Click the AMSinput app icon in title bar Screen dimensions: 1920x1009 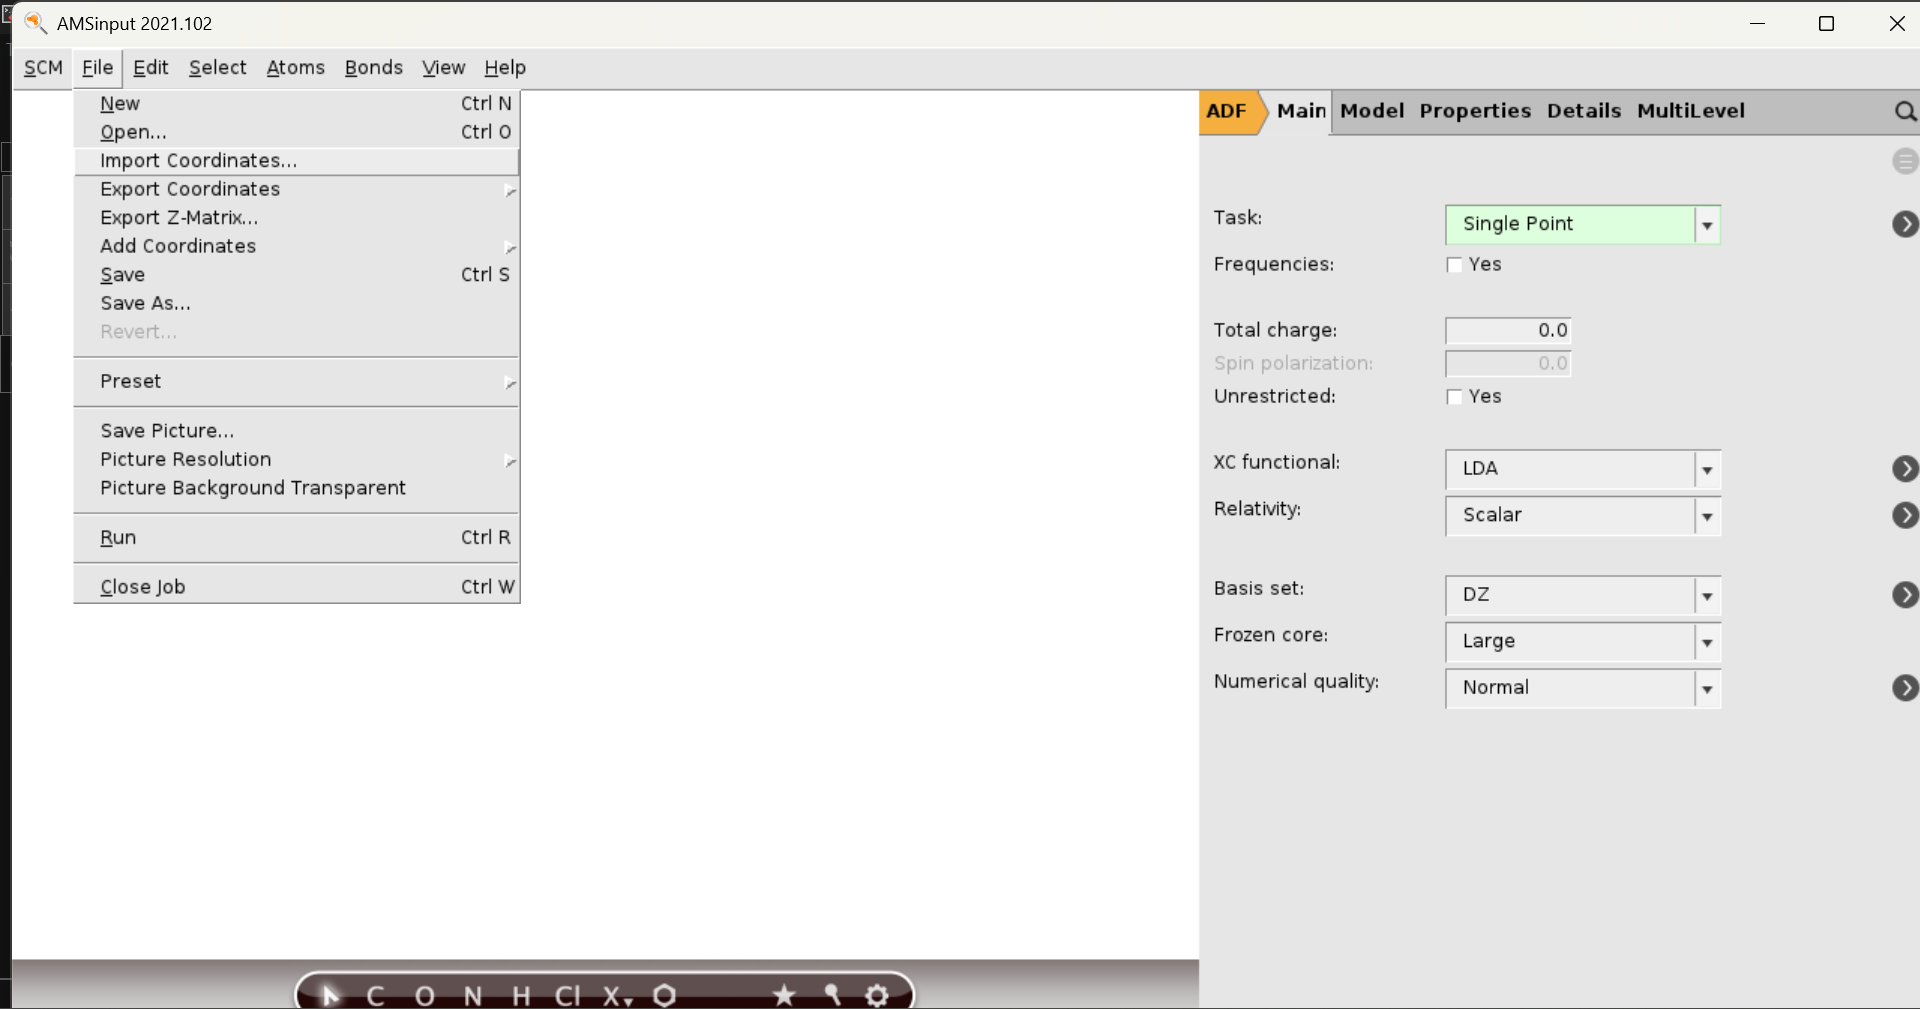tap(35, 22)
